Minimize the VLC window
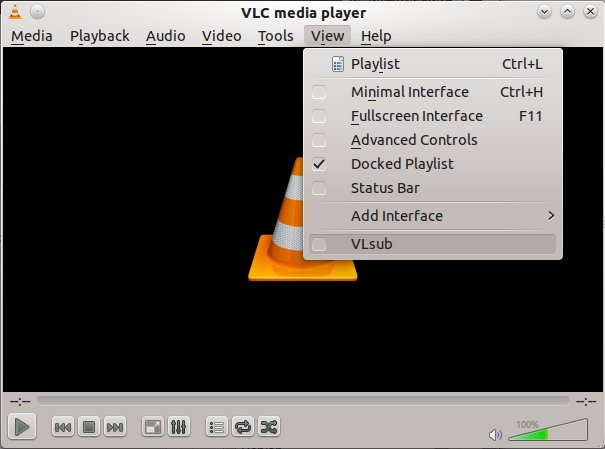 point(544,12)
